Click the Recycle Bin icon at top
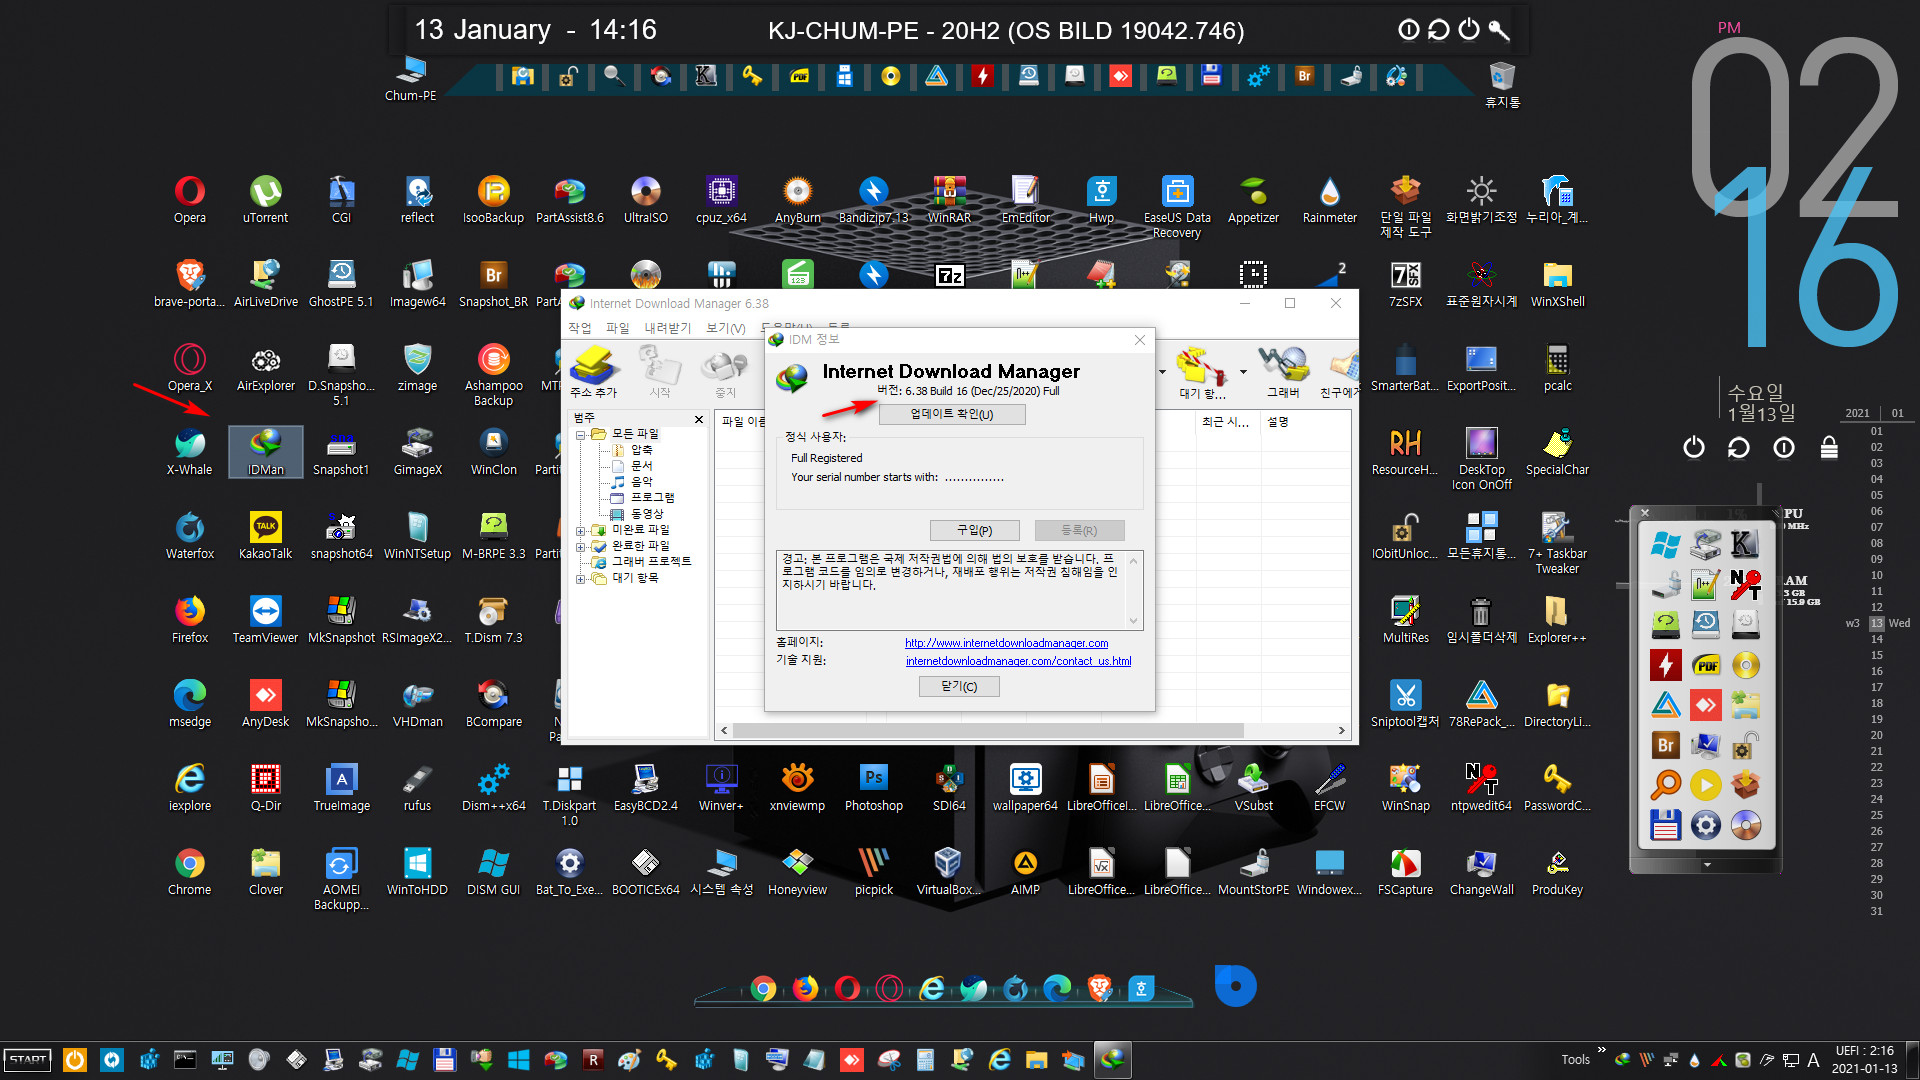Image resolution: width=1920 pixels, height=1080 pixels. pos(1502,84)
